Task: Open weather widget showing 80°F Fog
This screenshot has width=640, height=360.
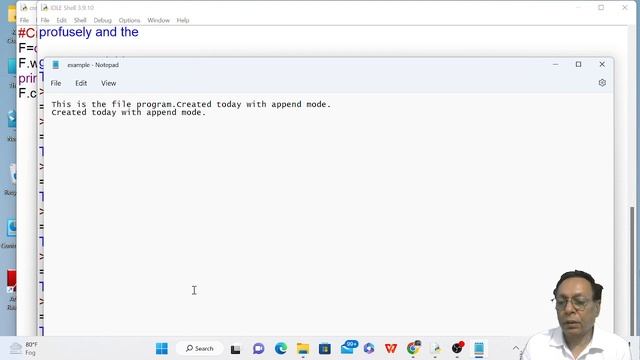Action: tap(24, 349)
